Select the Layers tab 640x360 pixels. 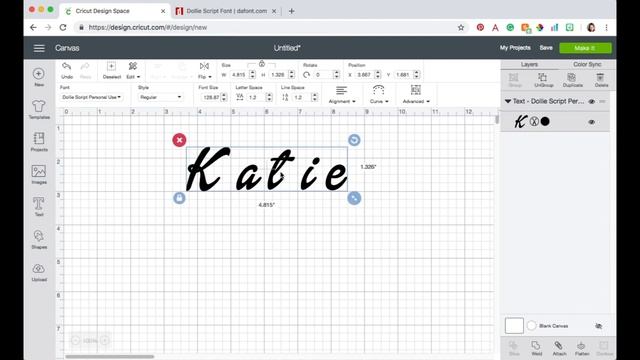529,64
